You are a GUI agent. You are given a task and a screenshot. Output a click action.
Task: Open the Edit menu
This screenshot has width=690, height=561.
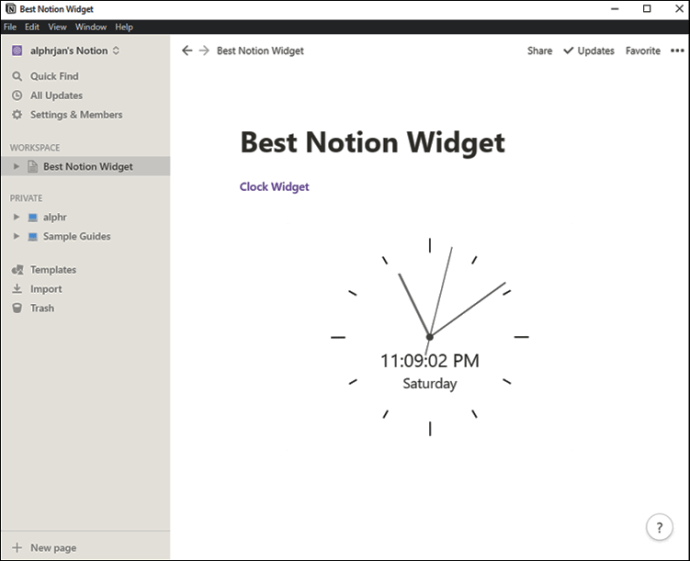[x=32, y=27]
